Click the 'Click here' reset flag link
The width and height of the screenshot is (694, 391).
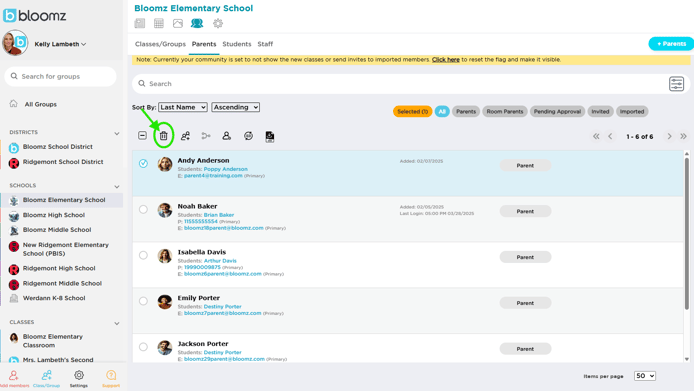445,59
